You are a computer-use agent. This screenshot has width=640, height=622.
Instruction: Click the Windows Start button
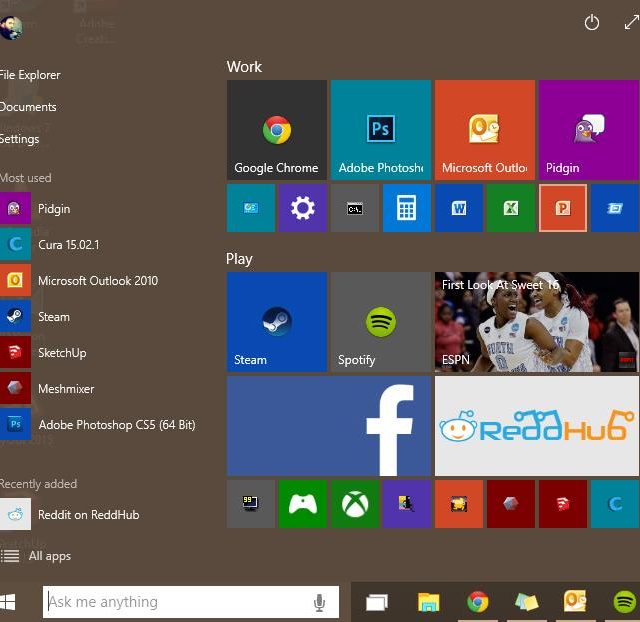[x=8, y=602]
